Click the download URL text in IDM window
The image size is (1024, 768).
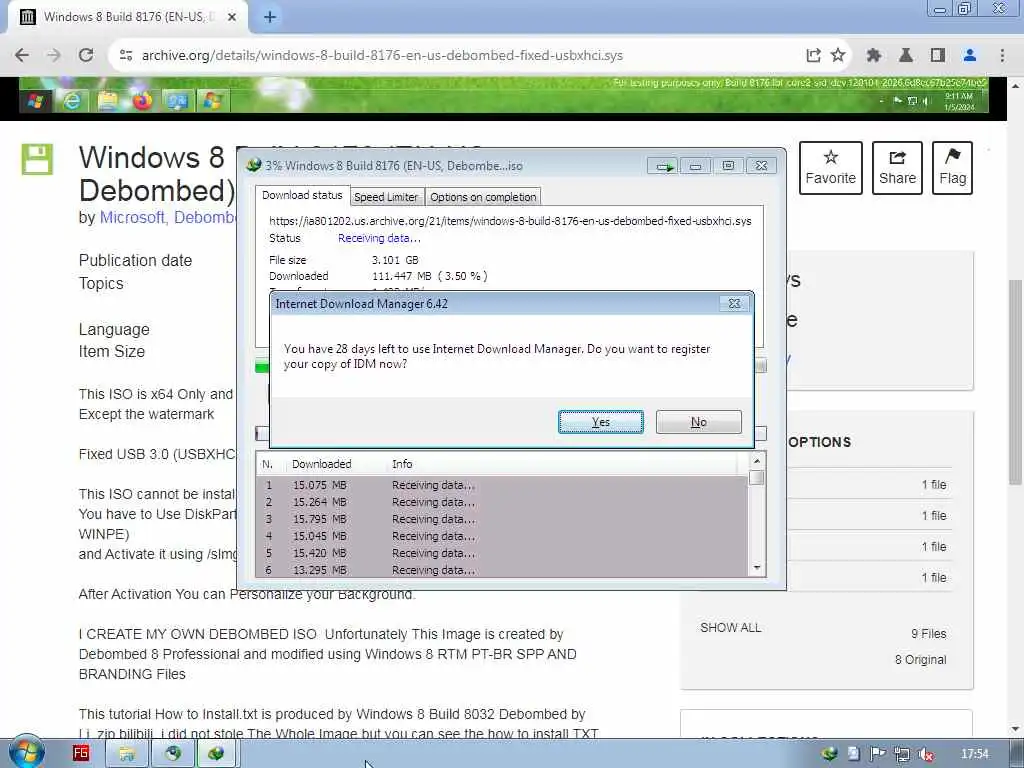point(510,221)
